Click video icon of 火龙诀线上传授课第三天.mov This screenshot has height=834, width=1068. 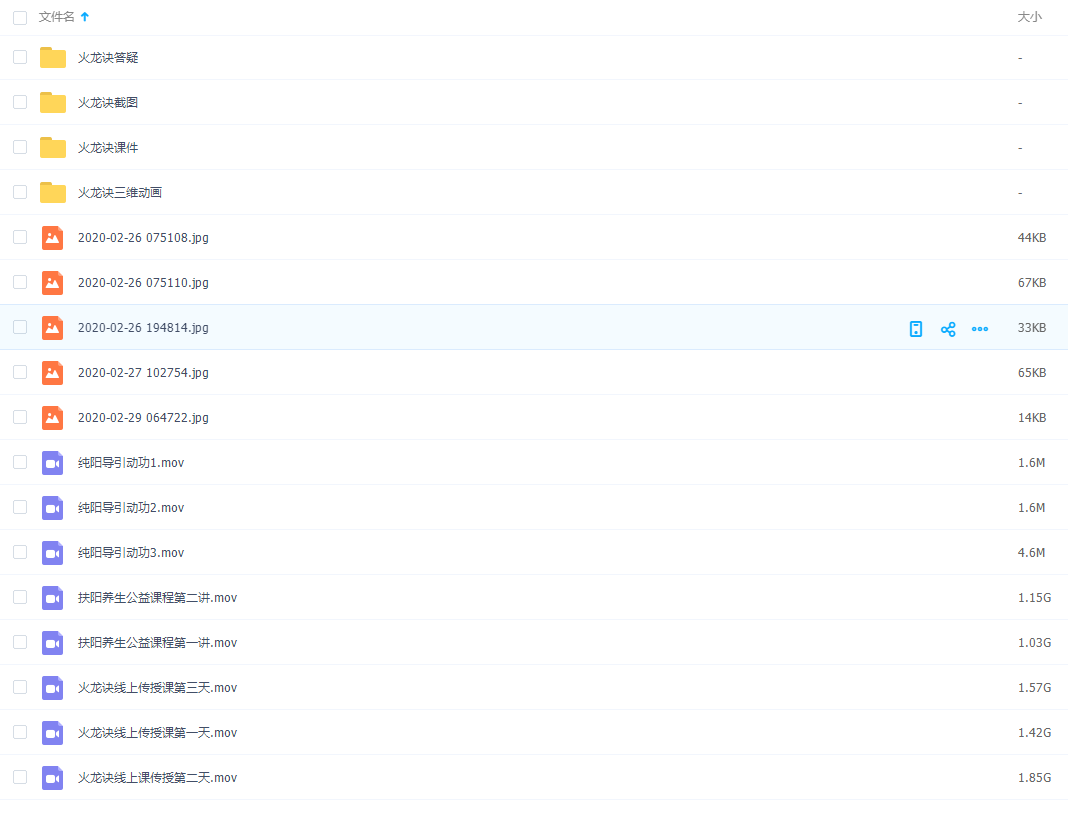53,688
